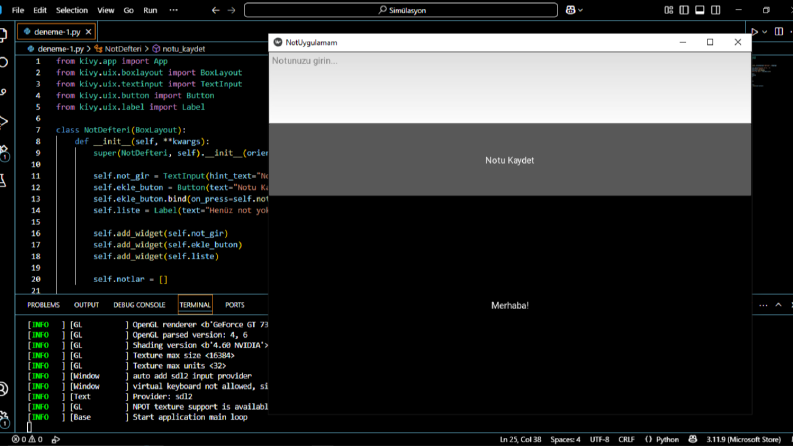Image resolution: width=793 pixels, height=446 pixels.
Task: Change indentation via Spaces: 4
Action: [565, 439]
